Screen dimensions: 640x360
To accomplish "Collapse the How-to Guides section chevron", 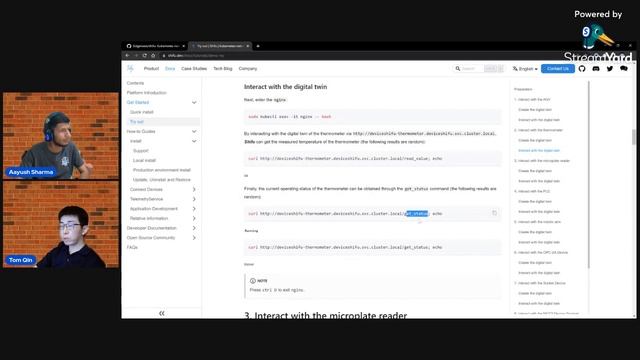I will 194,131.
